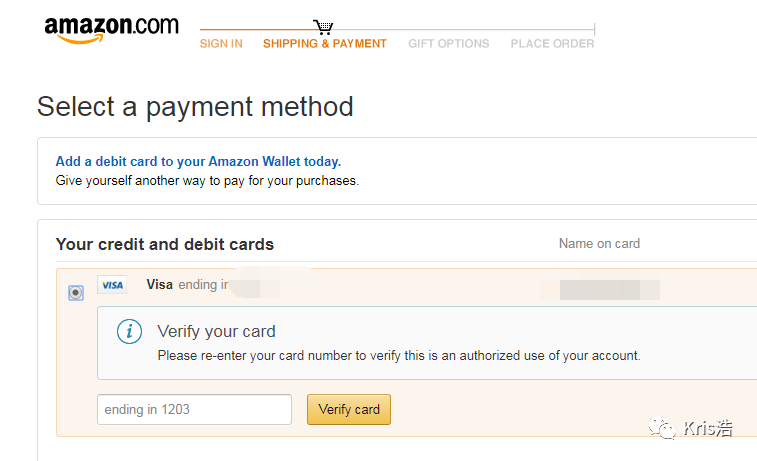Click the shopping cart progress icon
Image resolution: width=757 pixels, height=461 pixels.
coord(323,27)
